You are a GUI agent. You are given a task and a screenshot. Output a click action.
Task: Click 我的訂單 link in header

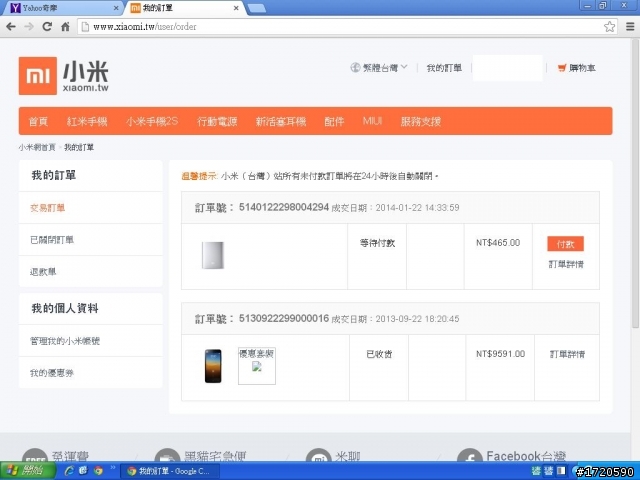point(444,68)
